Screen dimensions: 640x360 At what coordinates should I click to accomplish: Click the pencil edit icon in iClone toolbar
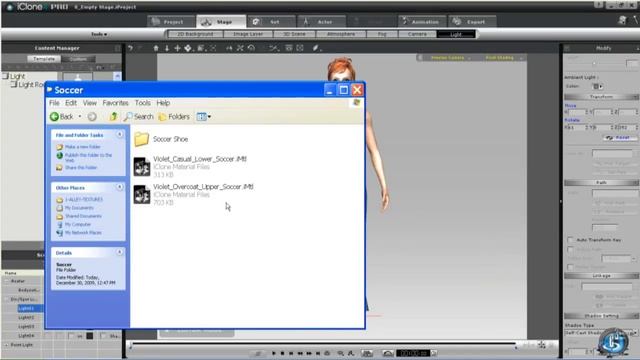click(316, 48)
